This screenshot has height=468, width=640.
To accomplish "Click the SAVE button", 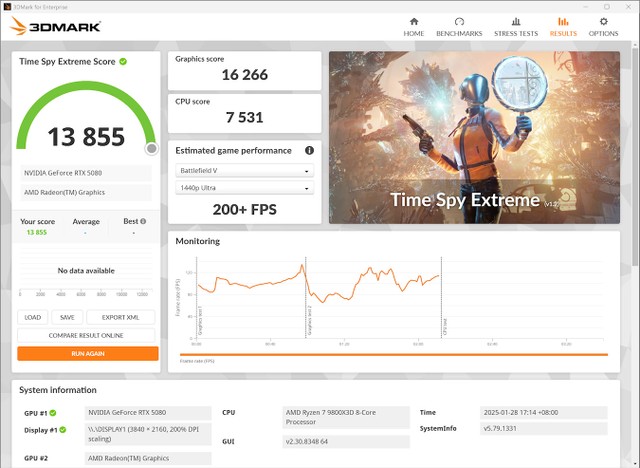I will click(x=67, y=317).
